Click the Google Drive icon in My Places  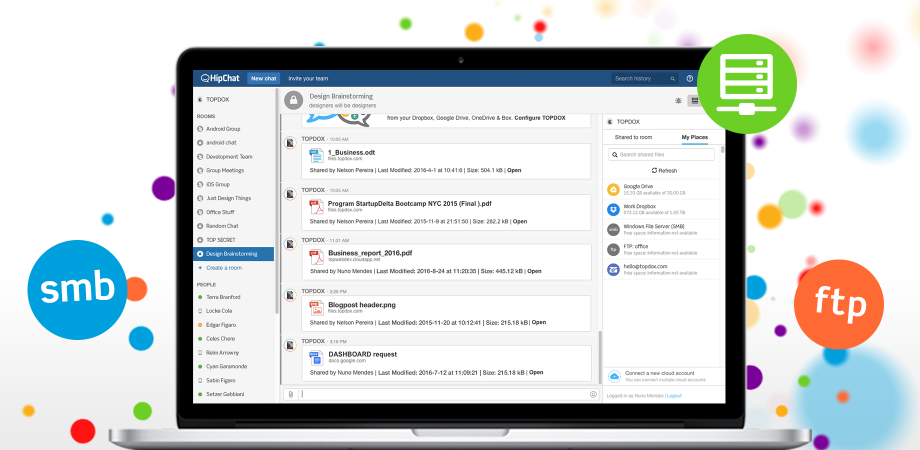pyautogui.click(x=613, y=190)
